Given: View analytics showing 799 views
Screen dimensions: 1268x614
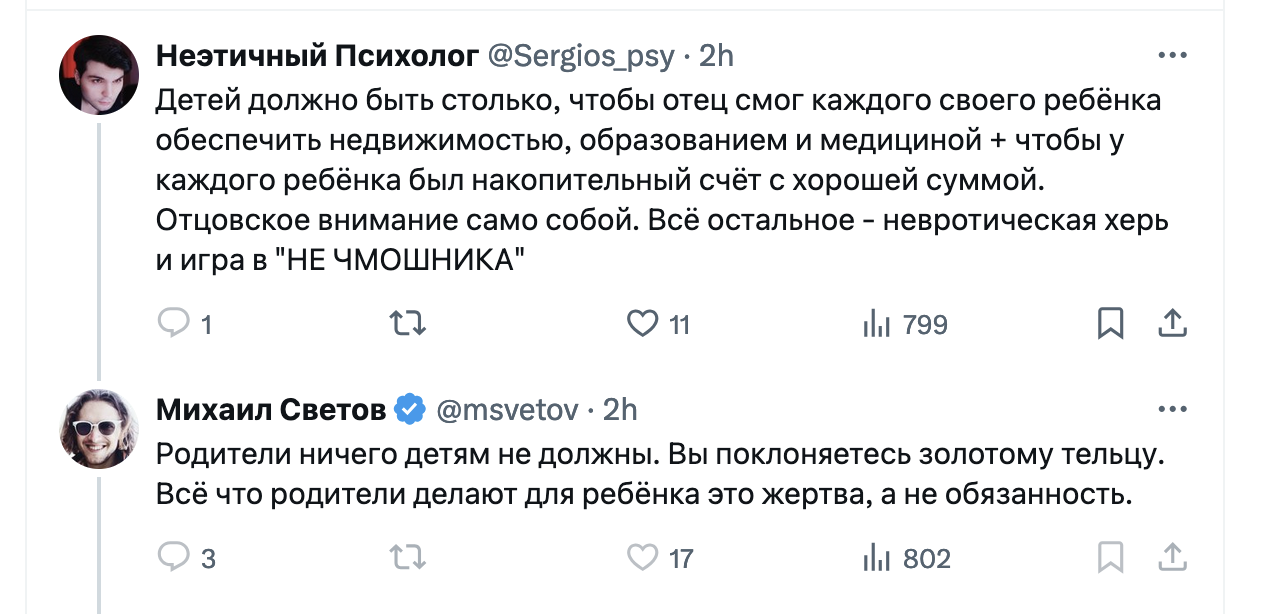Looking at the screenshot, I should click(x=876, y=324).
